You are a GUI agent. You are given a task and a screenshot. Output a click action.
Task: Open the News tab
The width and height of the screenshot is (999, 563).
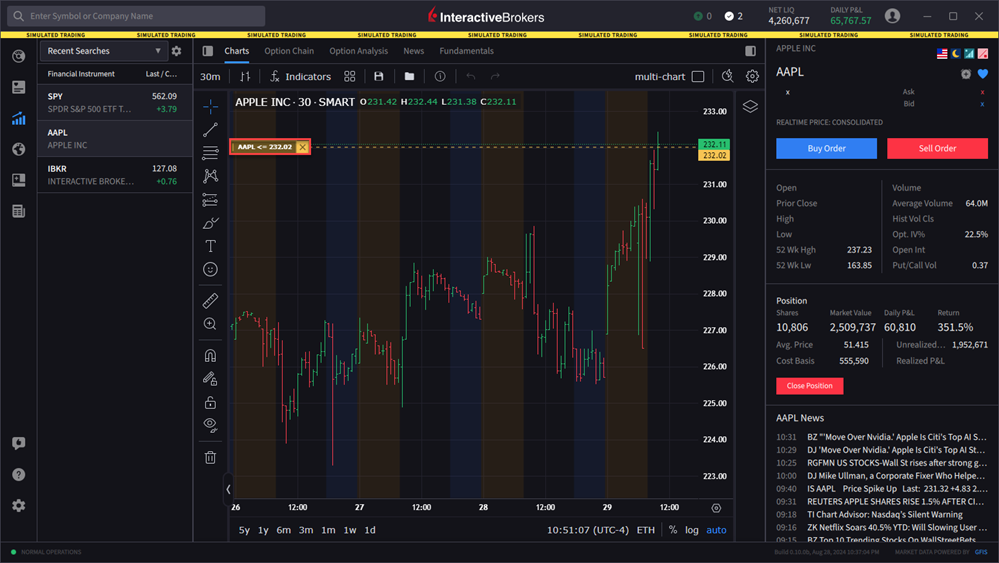click(x=413, y=51)
